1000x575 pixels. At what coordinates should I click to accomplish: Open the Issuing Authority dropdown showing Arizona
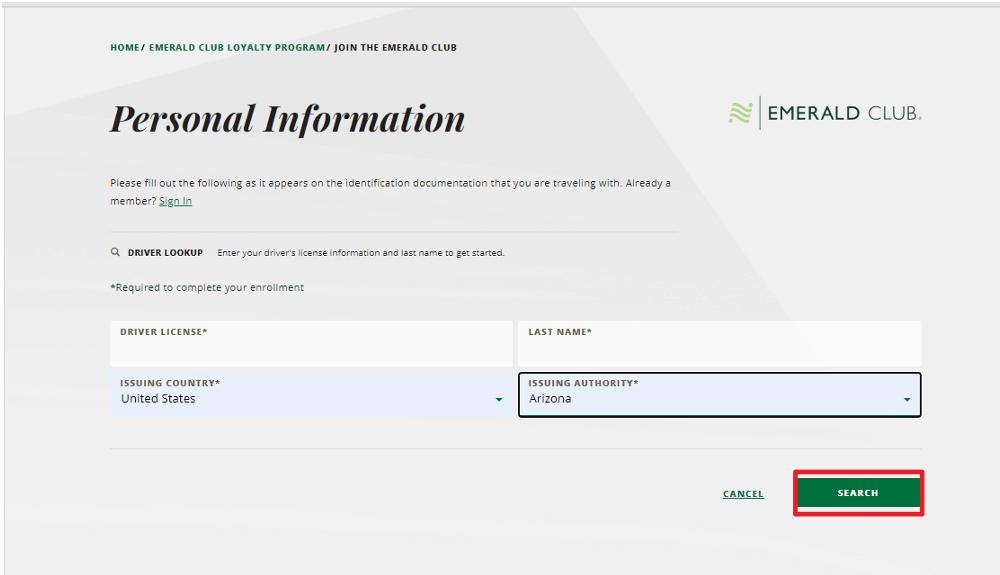click(x=719, y=395)
